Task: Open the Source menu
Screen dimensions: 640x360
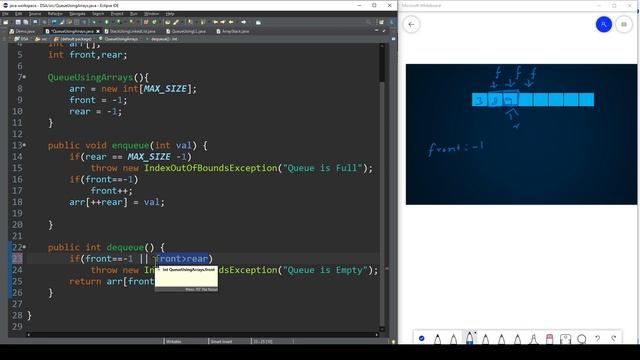Action: click(35, 14)
